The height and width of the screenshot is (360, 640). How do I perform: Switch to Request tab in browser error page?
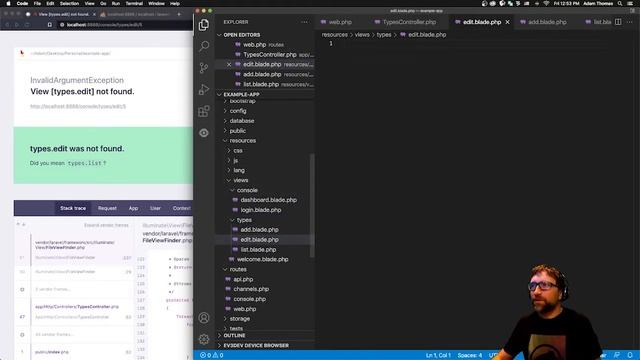click(x=107, y=208)
